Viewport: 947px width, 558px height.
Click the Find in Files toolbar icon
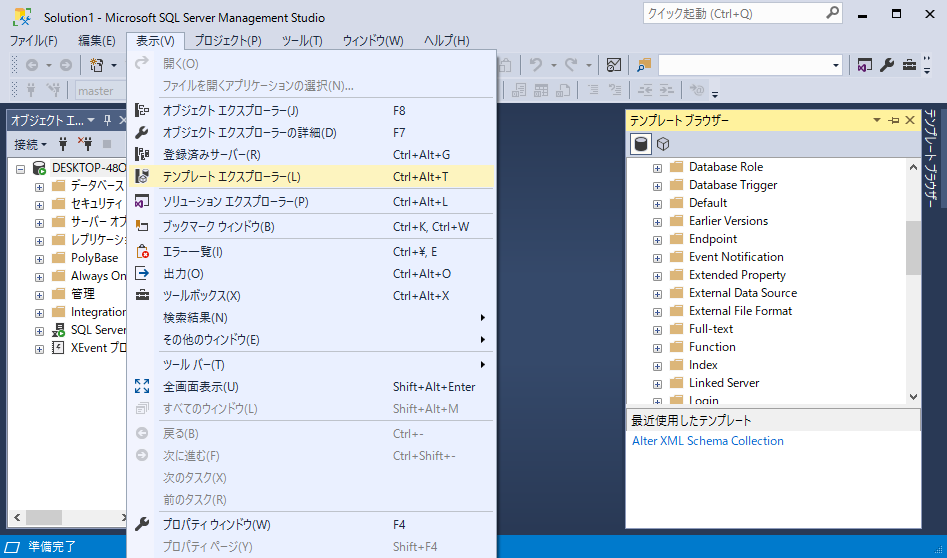pyautogui.click(x=644, y=65)
